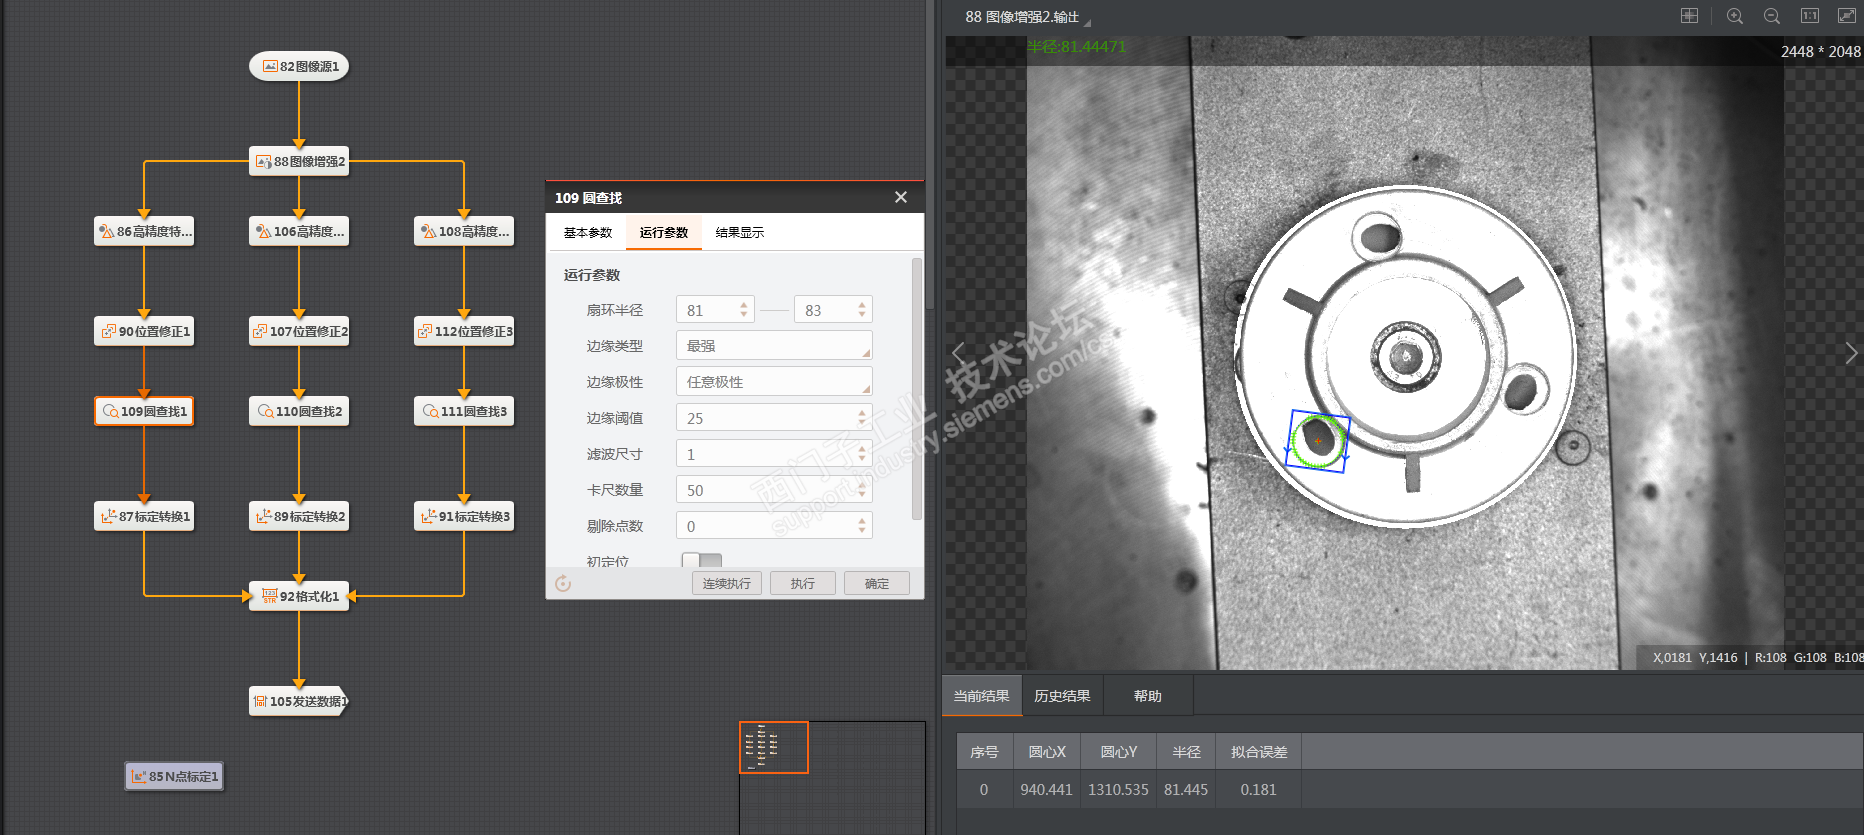Click the 圆心Y column header

1119,752
